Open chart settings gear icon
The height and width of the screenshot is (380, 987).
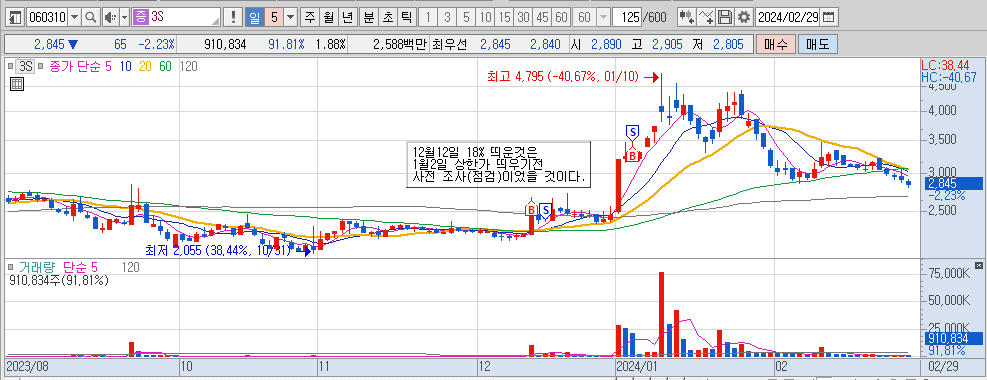(x=744, y=17)
